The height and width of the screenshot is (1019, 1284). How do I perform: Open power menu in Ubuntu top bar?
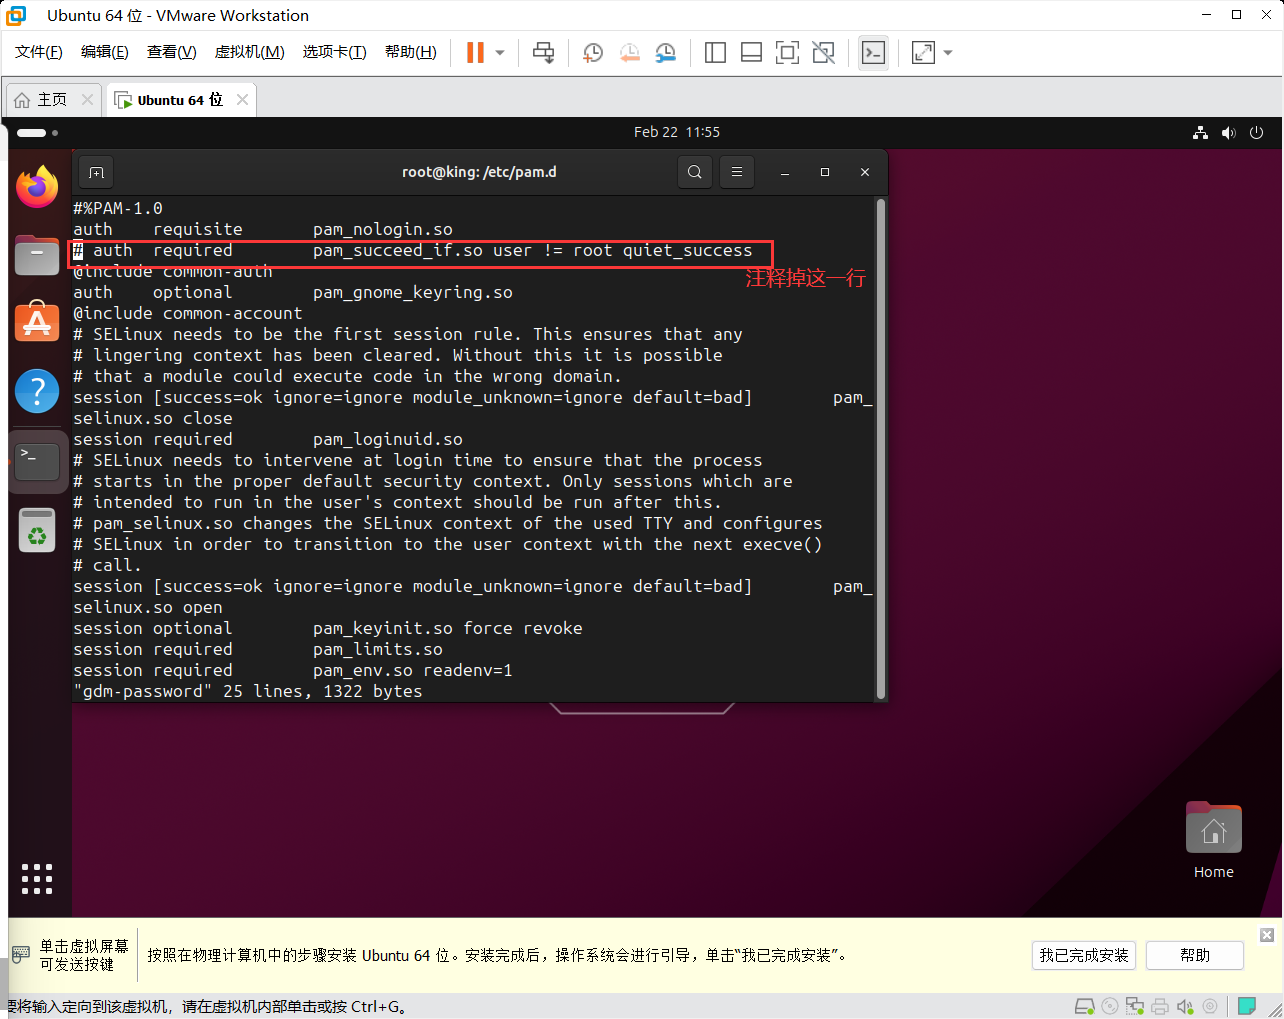(1256, 132)
